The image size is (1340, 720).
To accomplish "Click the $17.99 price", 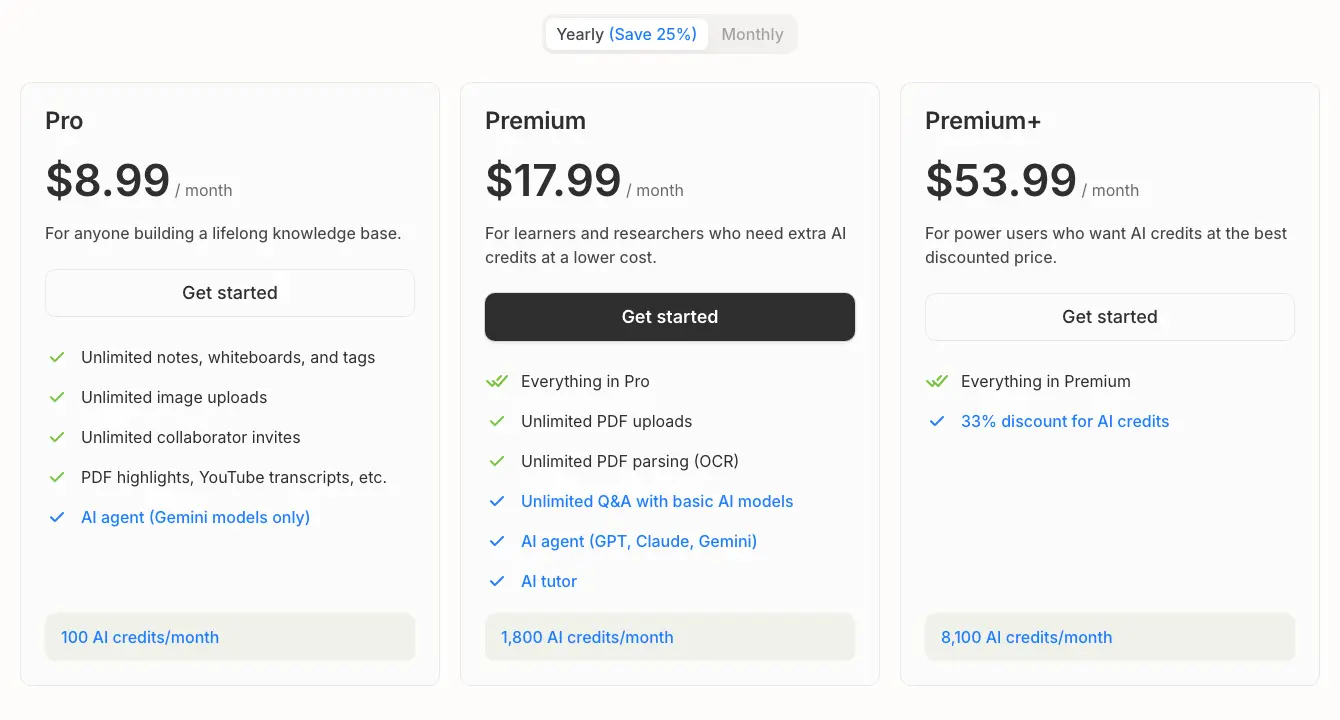I will pos(553,181).
